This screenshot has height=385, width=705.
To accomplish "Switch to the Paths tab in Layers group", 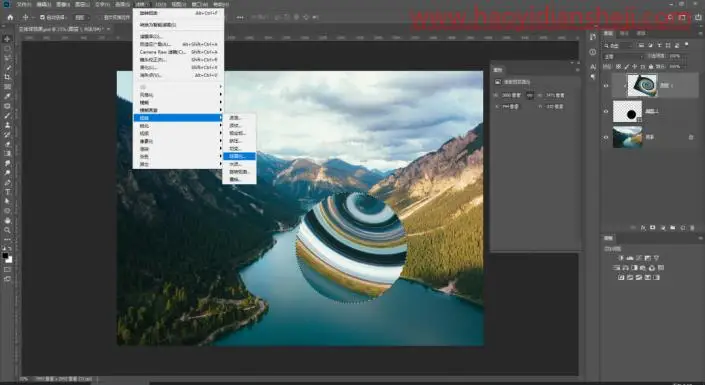I will (641, 33).
